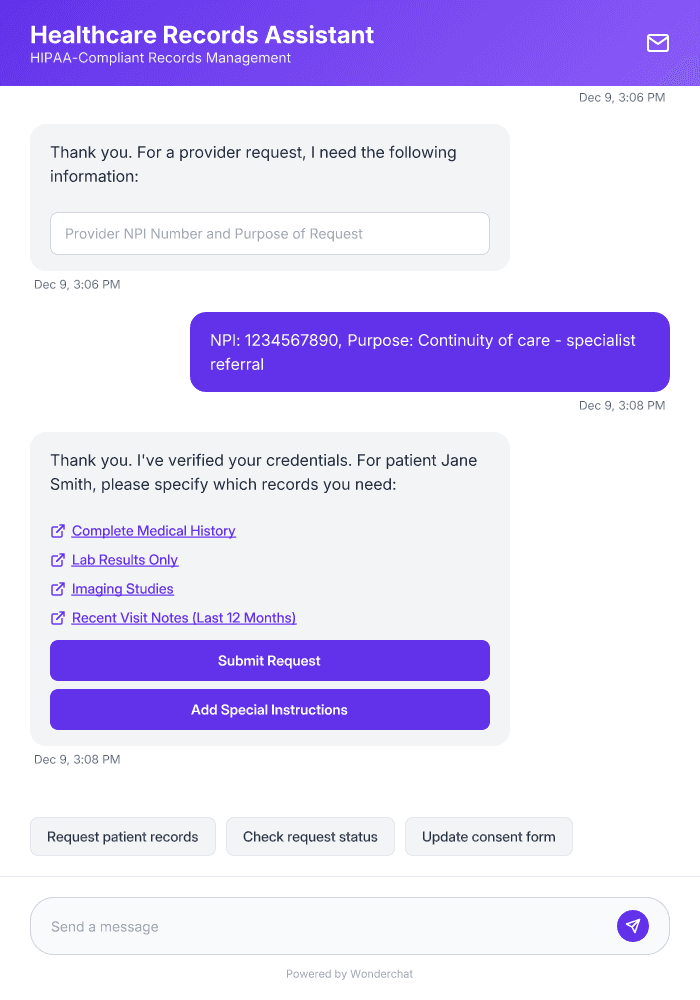Click the send message paper plane icon
Image resolution: width=700 pixels, height=1000 pixels.
tap(632, 925)
